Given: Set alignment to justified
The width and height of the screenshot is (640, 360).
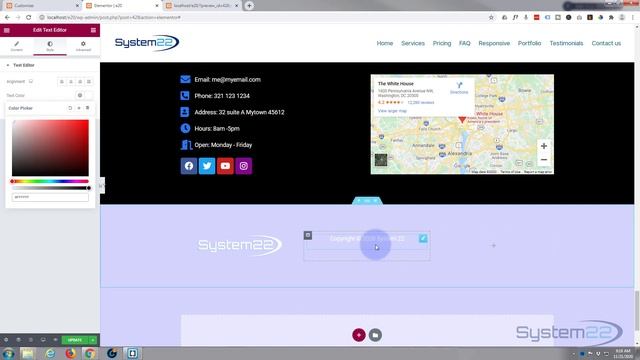Looking at the screenshot, I should [89, 82].
